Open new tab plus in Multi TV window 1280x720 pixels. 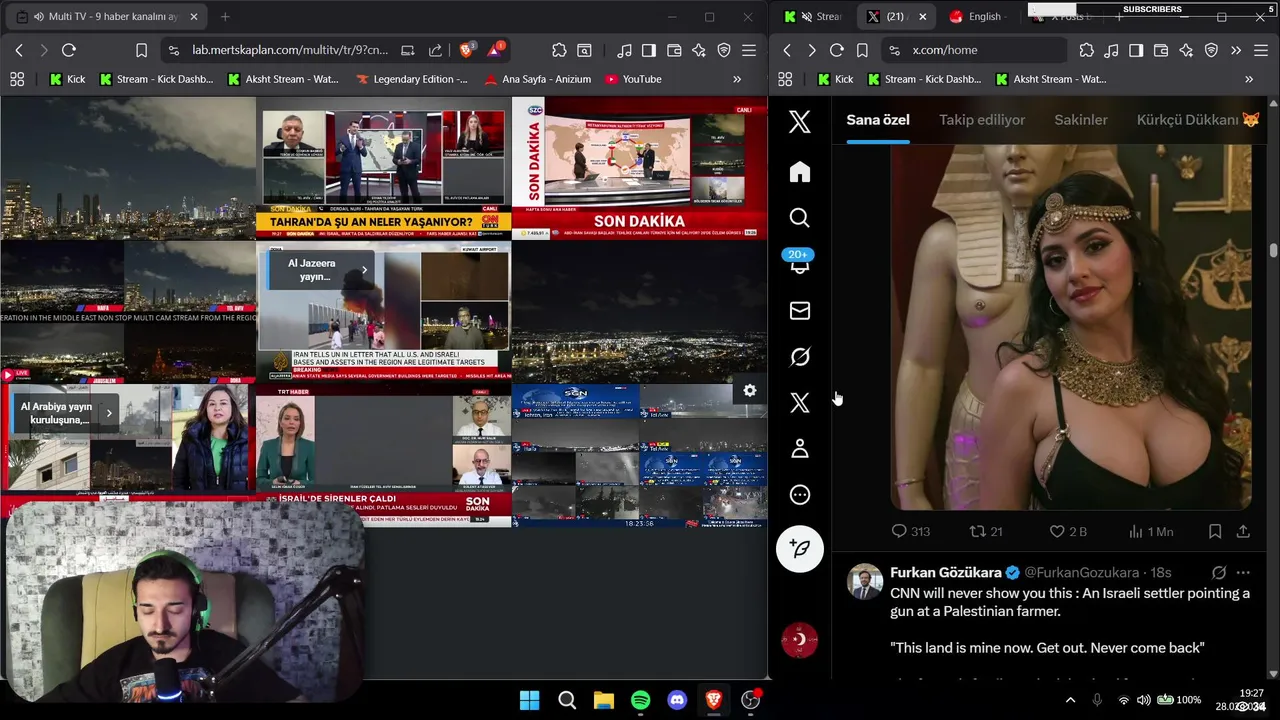(225, 17)
